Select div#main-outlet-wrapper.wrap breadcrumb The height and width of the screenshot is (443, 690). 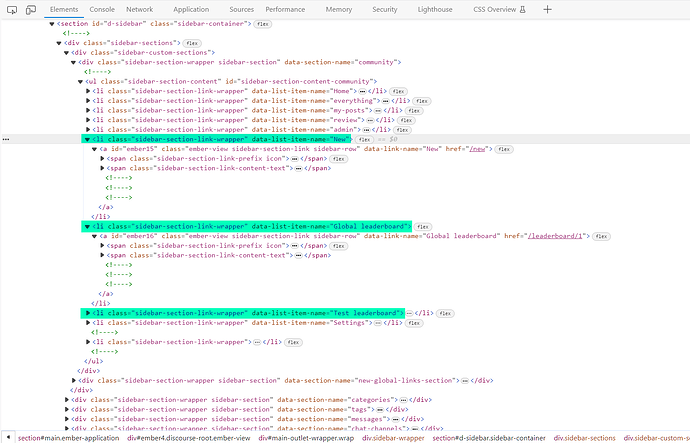[306, 438]
